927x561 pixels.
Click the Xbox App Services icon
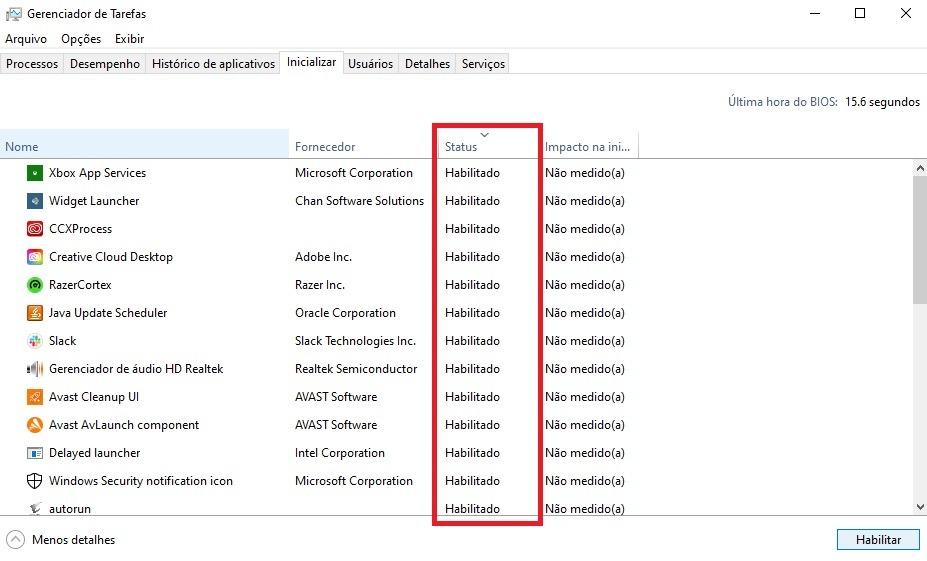click(x=35, y=173)
